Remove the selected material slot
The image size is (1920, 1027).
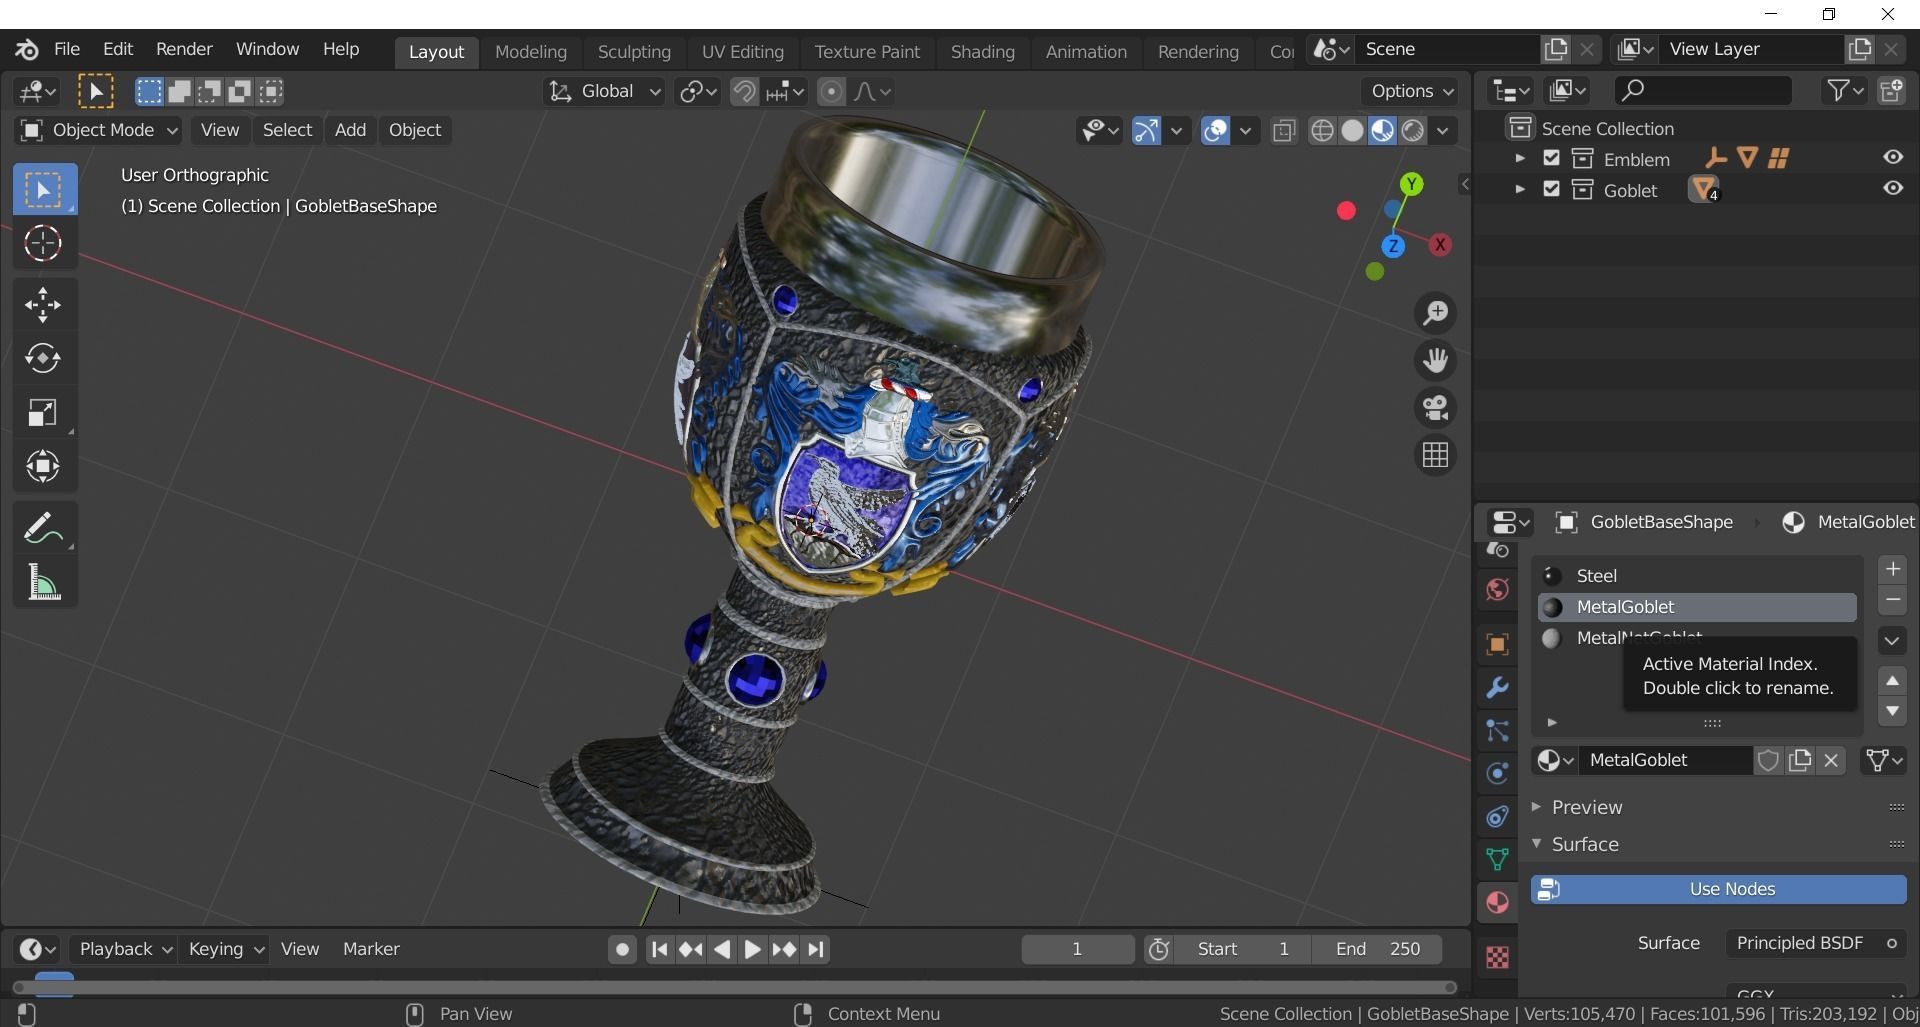coord(1892,600)
